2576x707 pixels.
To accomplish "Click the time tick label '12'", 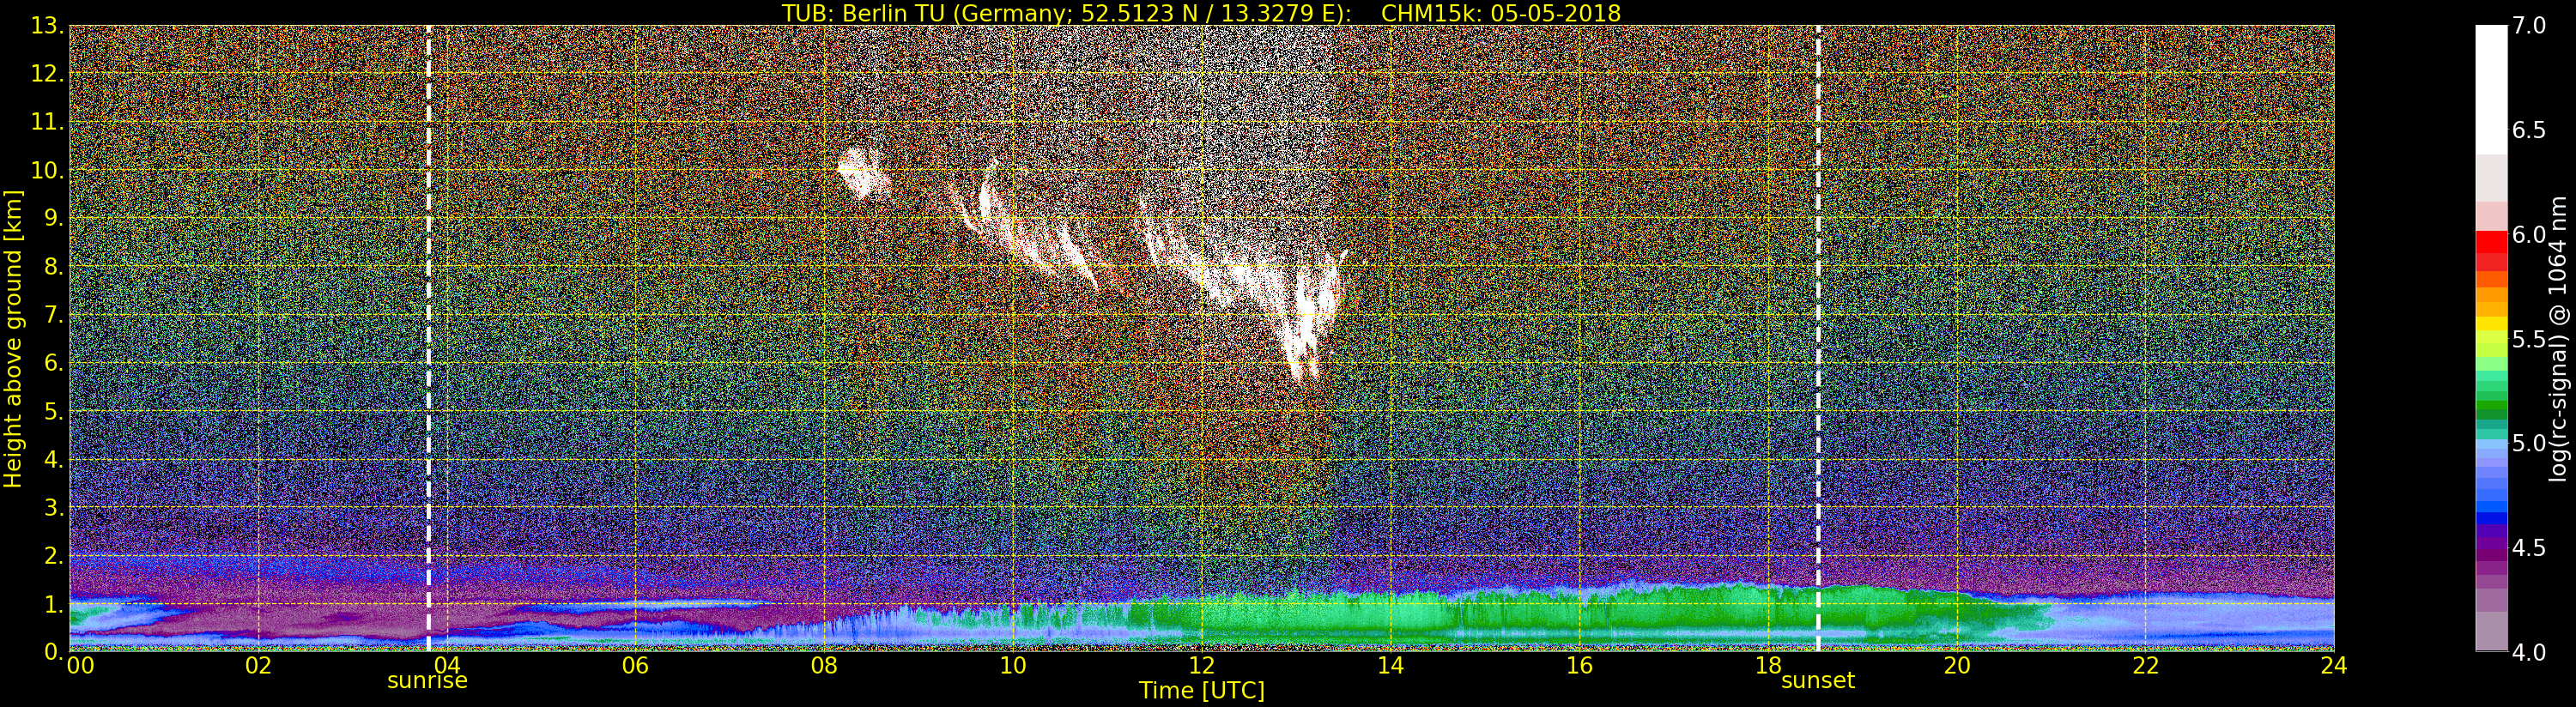I will (1202, 665).
